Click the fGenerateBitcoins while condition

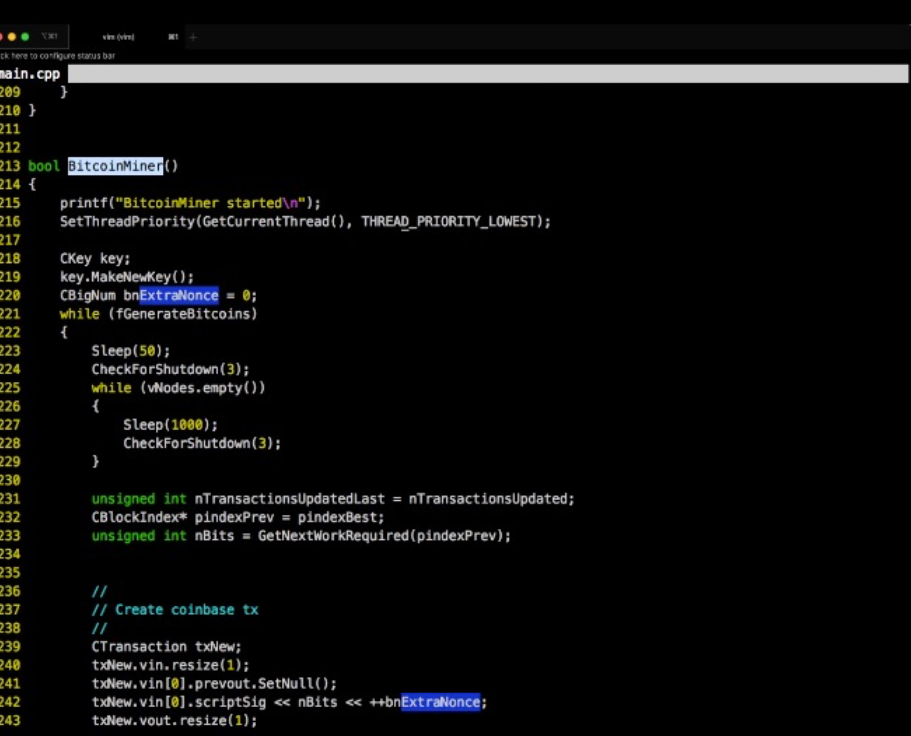point(182,314)
